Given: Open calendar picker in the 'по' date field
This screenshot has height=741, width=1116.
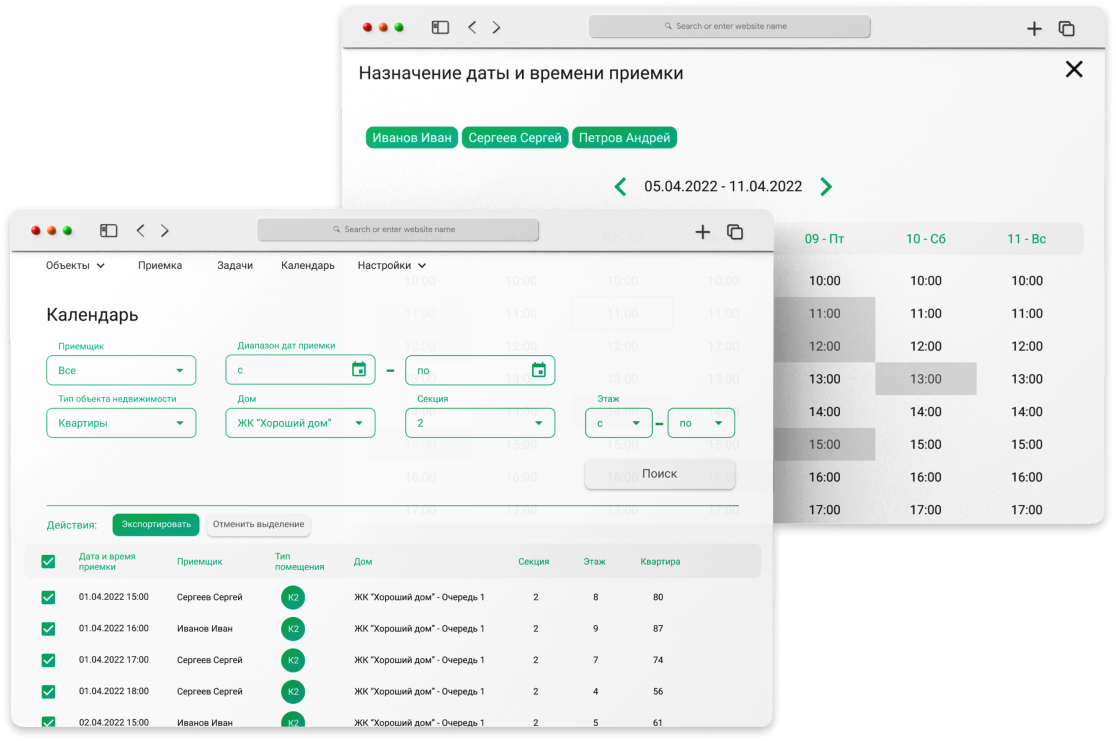Looking at the screenshot, I should pos(538,370).
